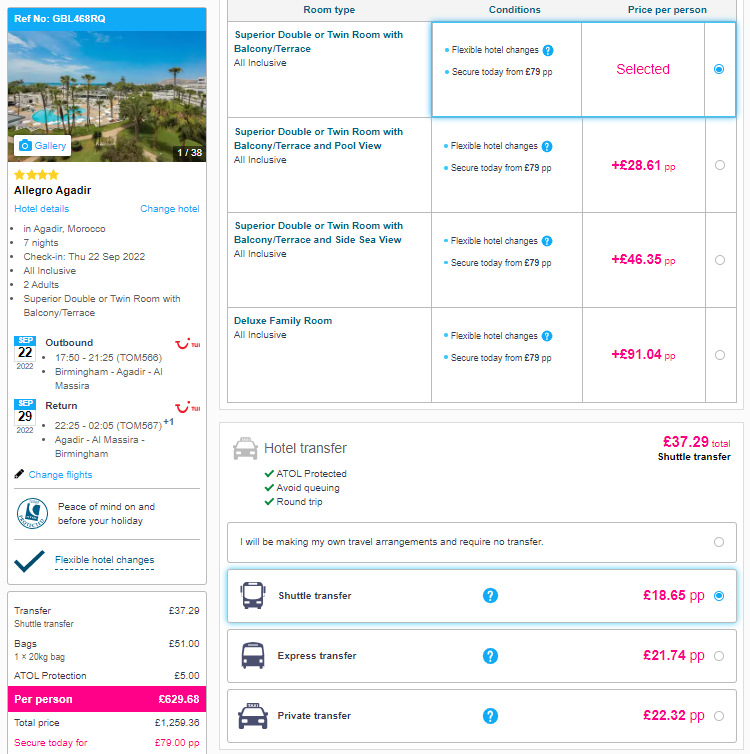Click the Private transfer taxi icon
The image size is (750, 754).
click(x=253, y=716)
